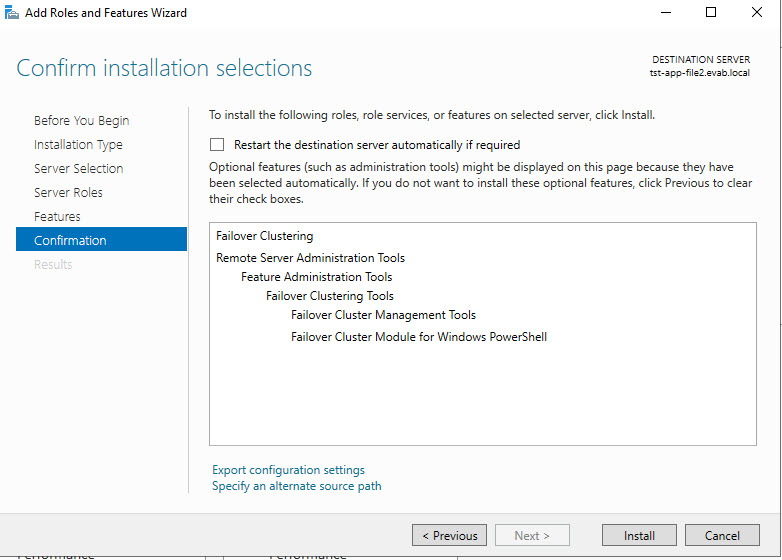Select the Confirmation step
Viewport: 782px width, 560px height.
pos(70,241)
